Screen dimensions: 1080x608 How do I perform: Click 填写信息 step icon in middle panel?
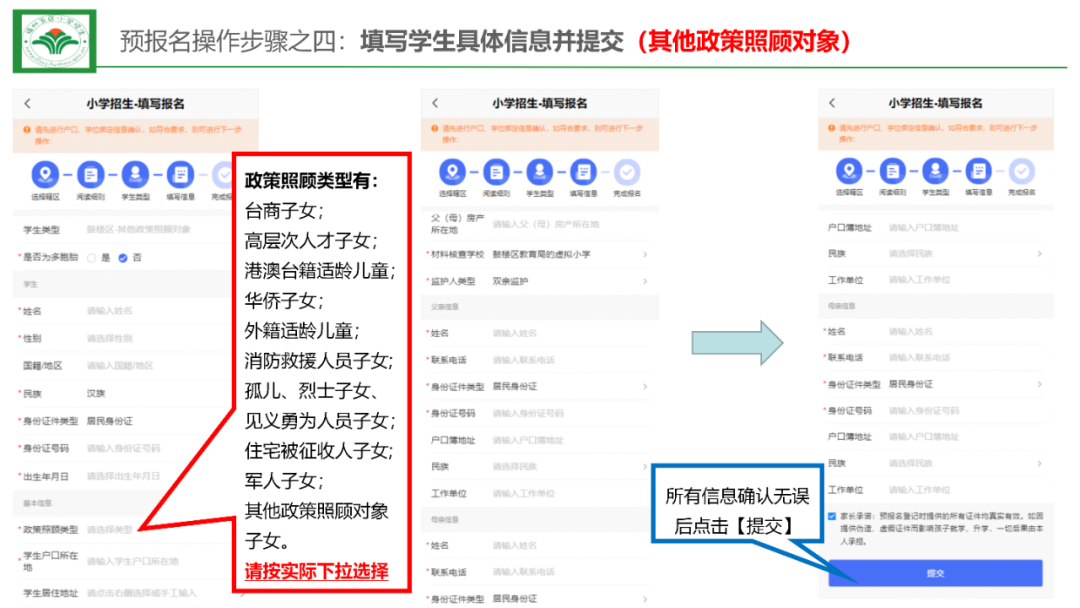click(x=584, y=171)
